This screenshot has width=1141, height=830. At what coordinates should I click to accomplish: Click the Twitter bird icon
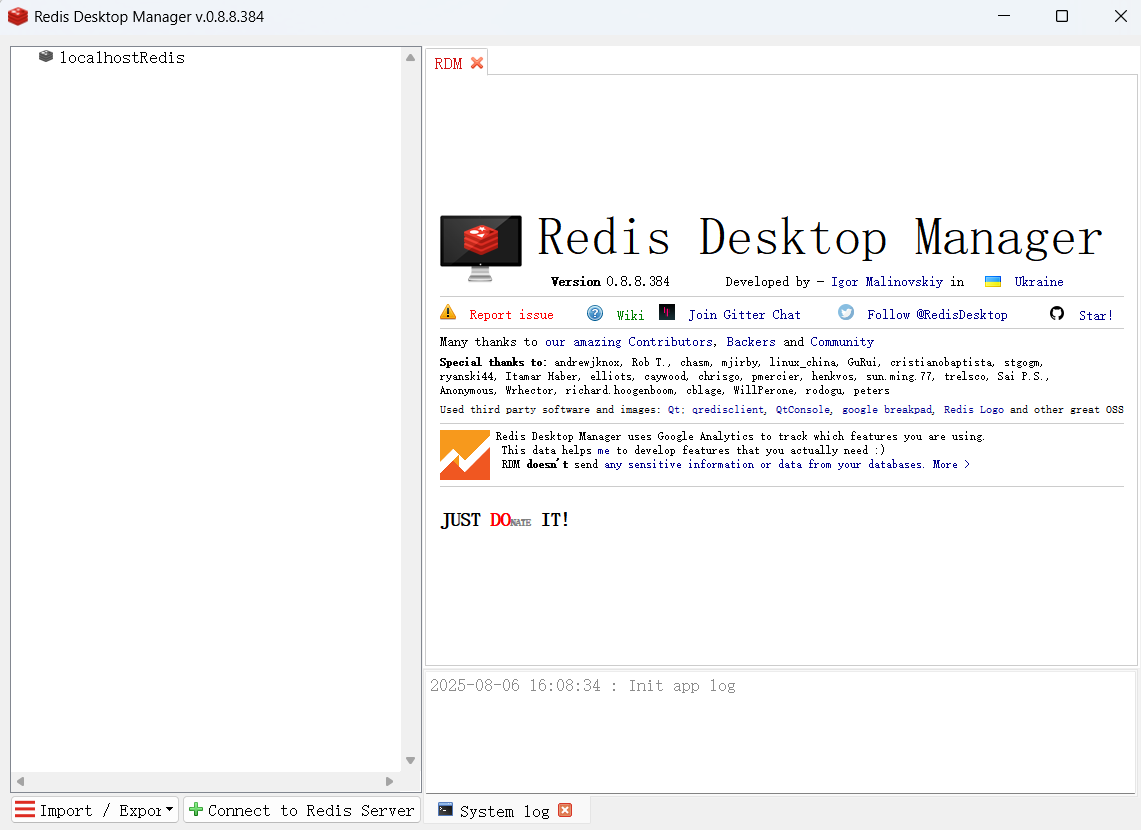coord(846,313)
